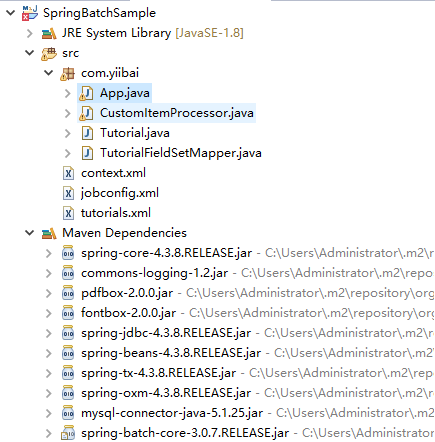
Task: Expand the JRE System Library node
Action: (30, 33)
